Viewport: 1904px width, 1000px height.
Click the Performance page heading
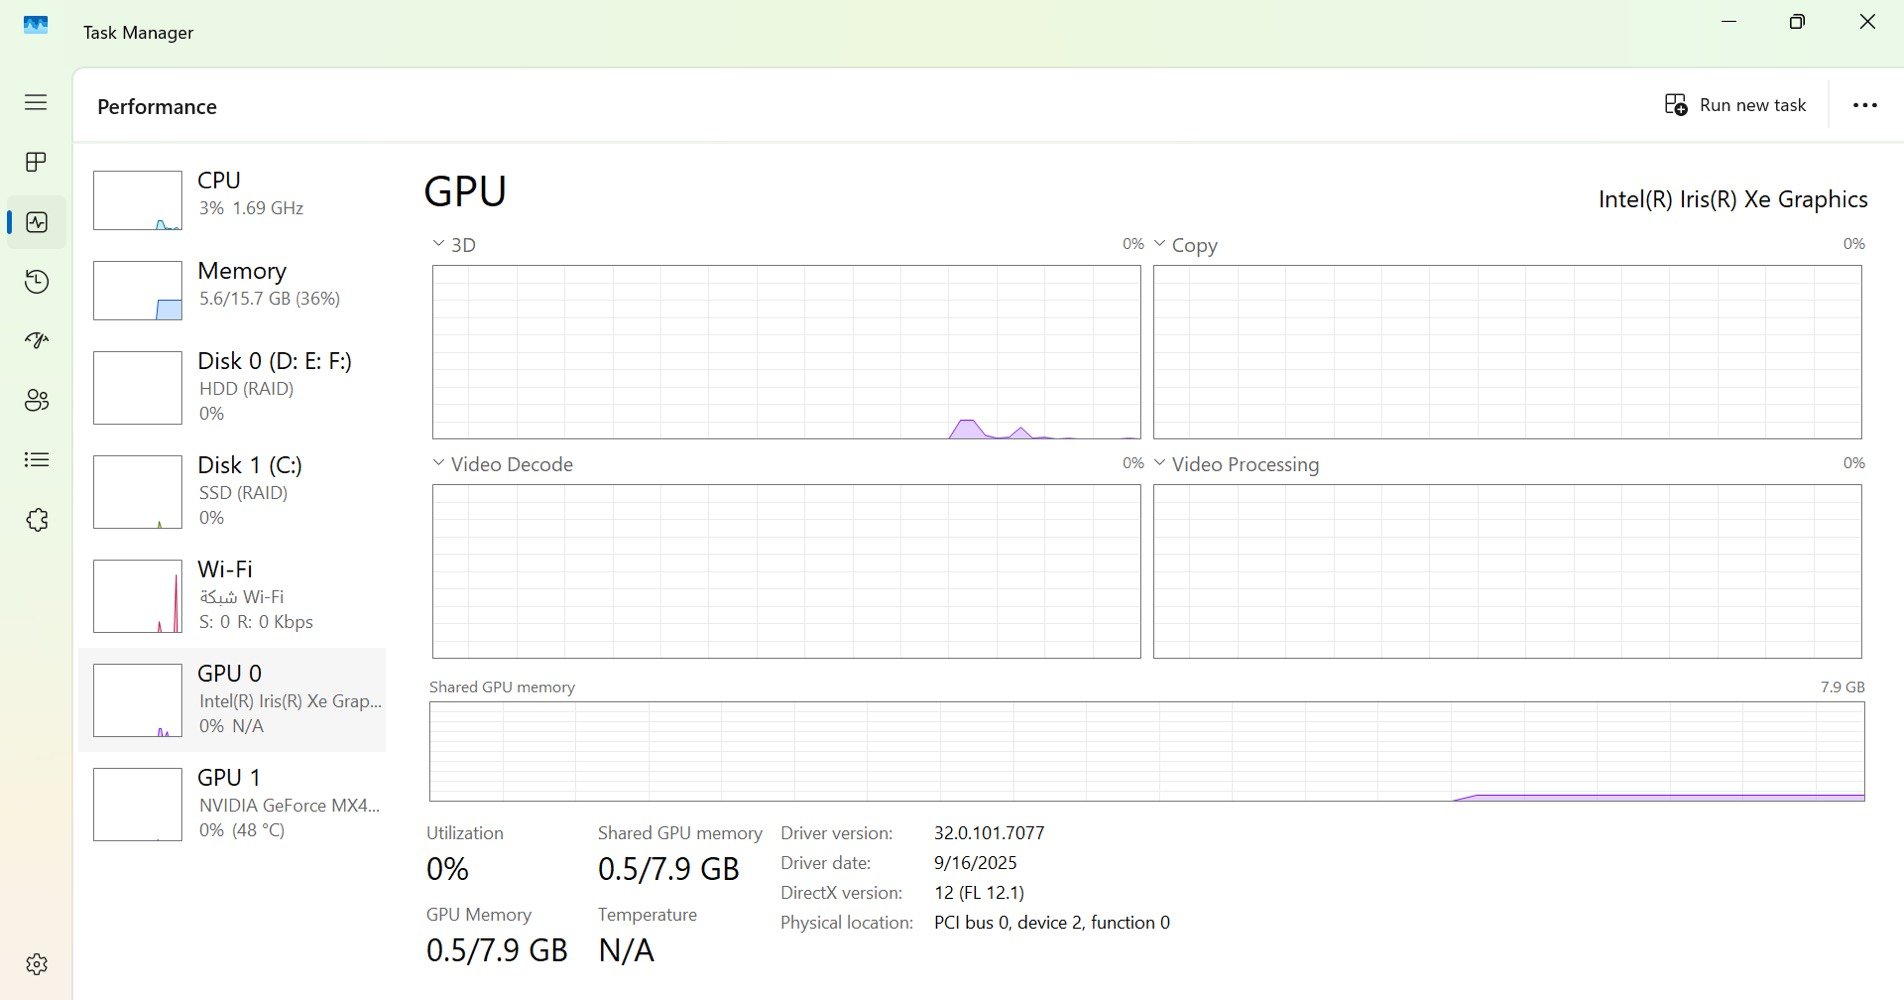tap(157, 107)
